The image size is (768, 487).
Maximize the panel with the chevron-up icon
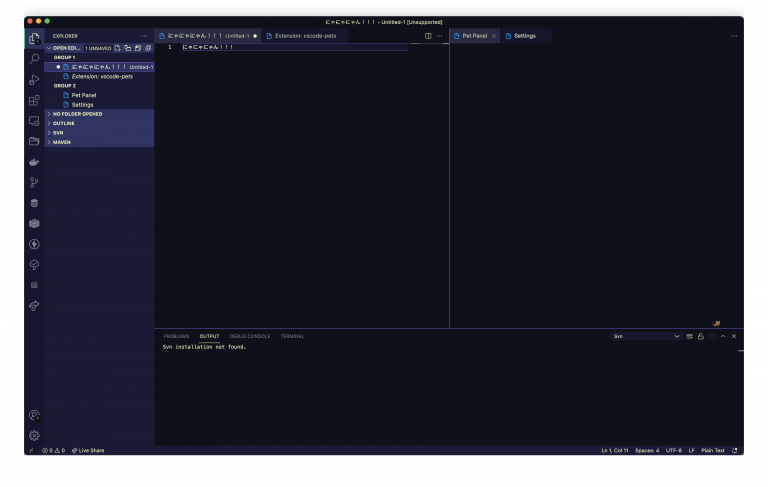[x=723, y=336]
